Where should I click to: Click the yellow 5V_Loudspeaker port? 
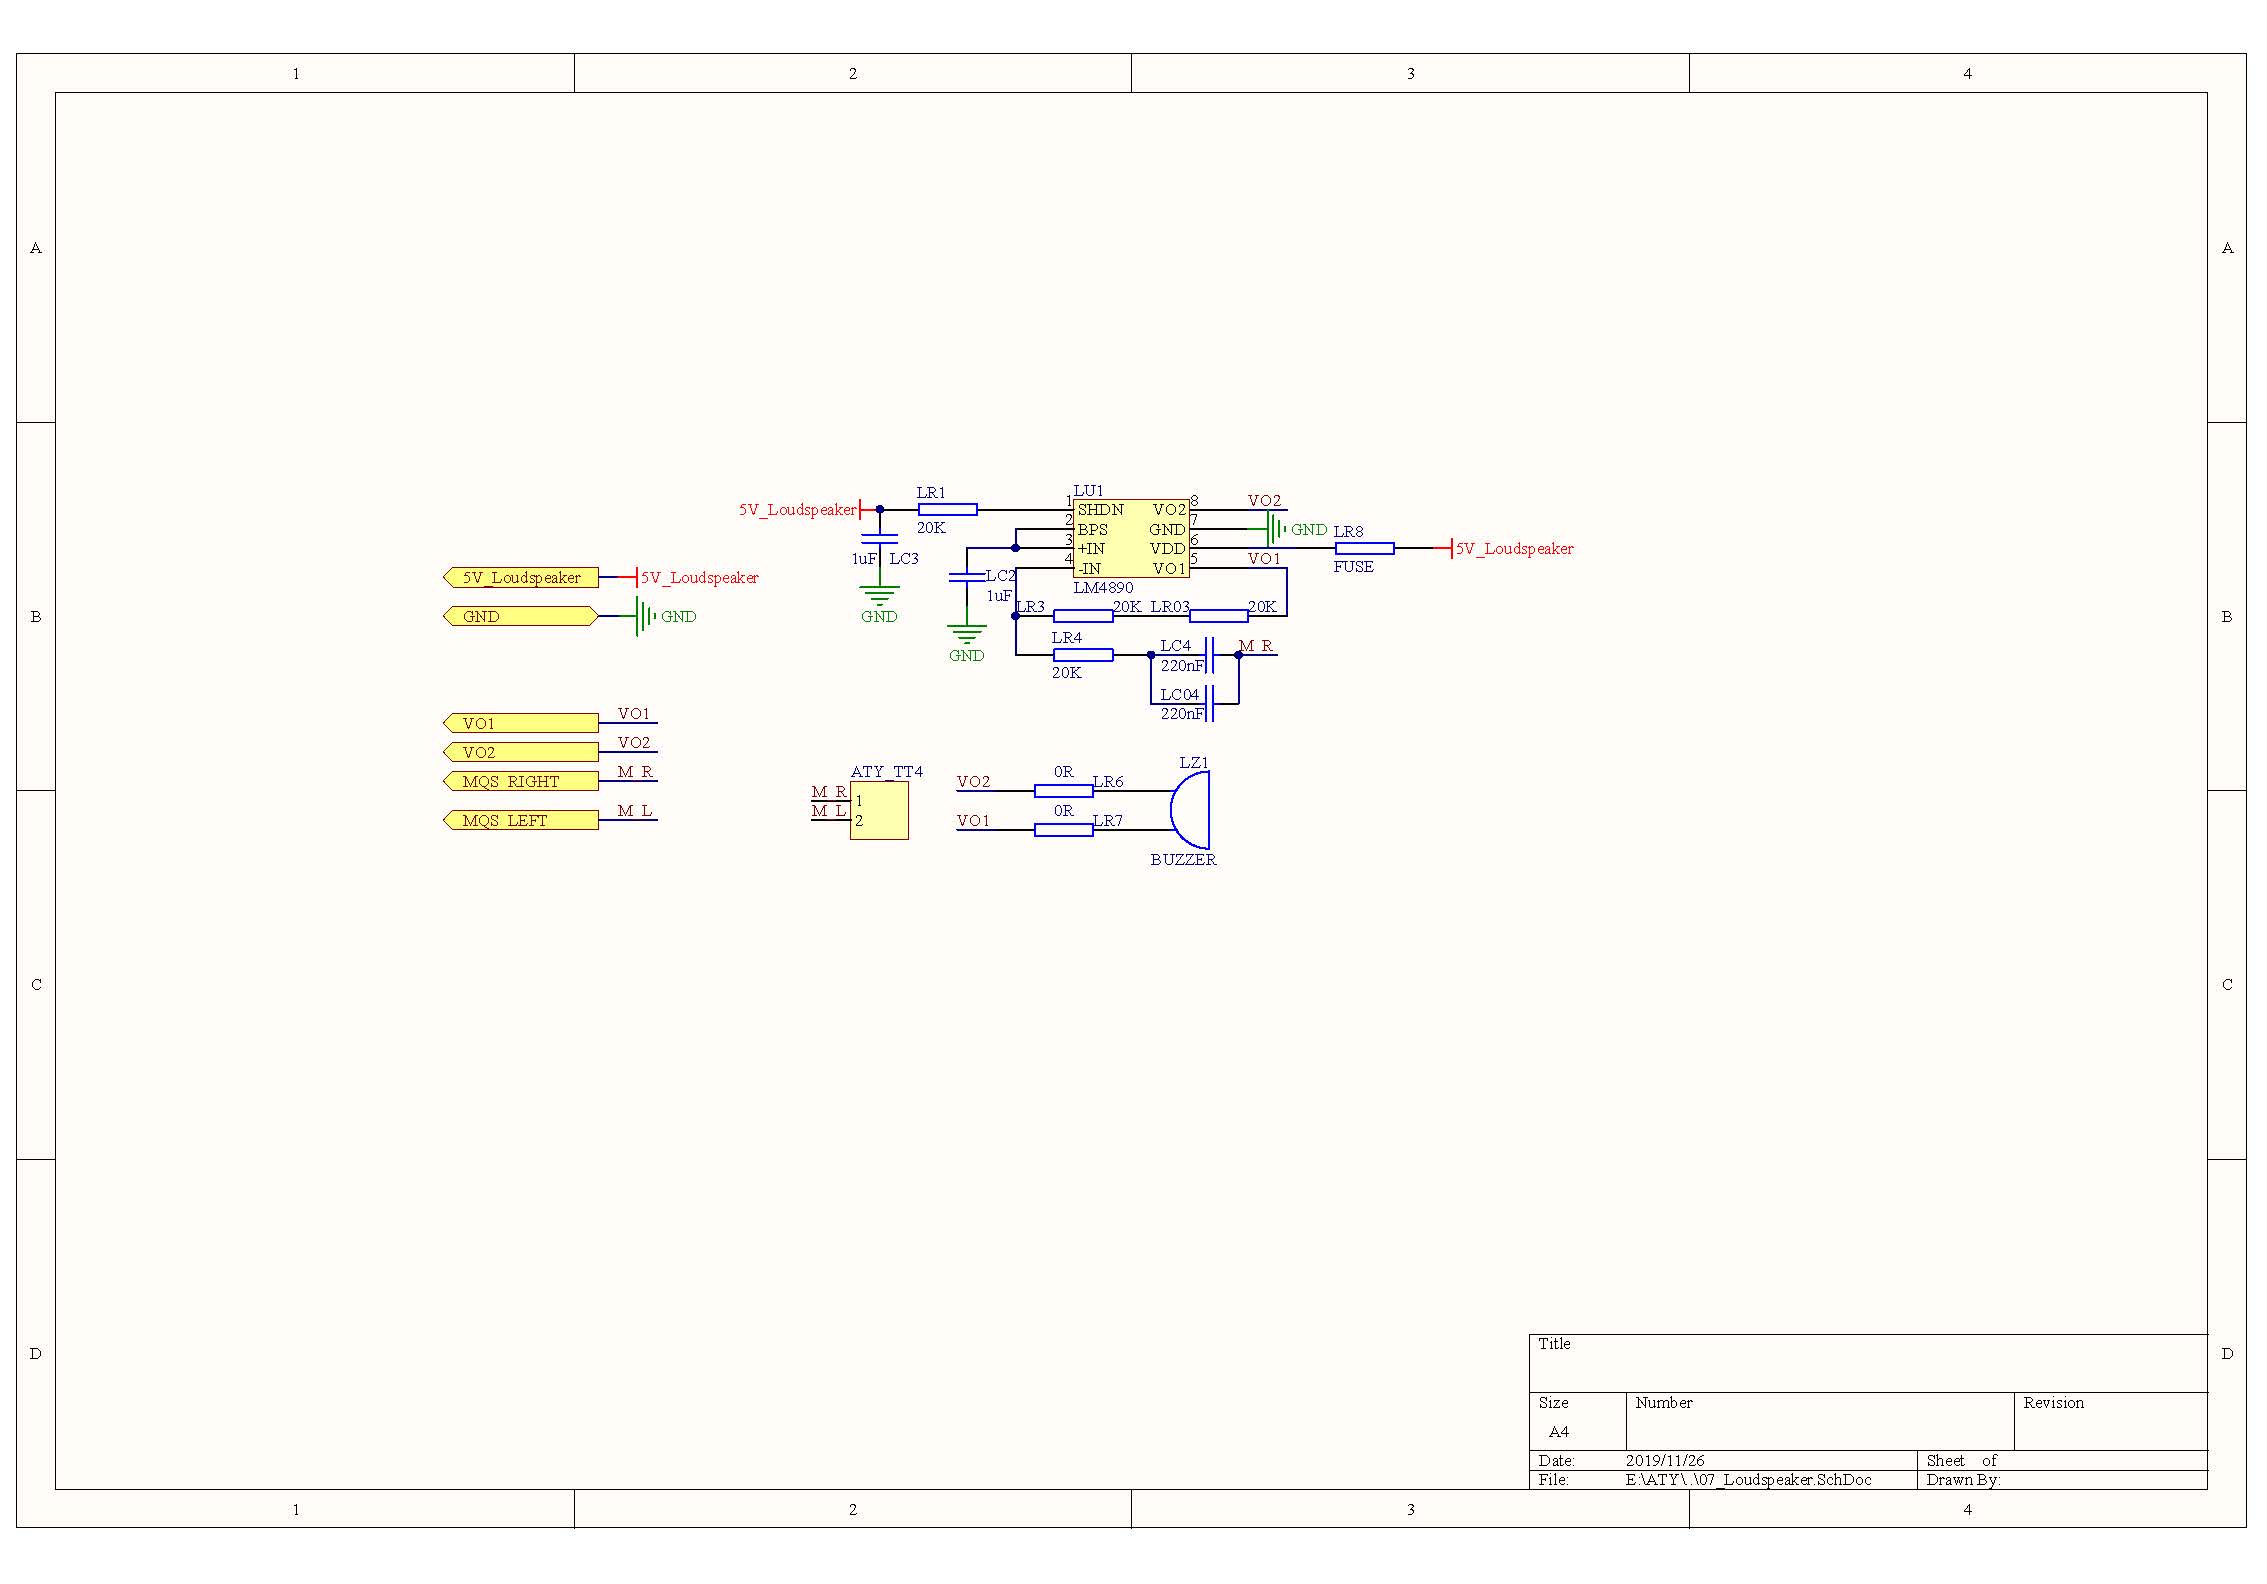520,578
